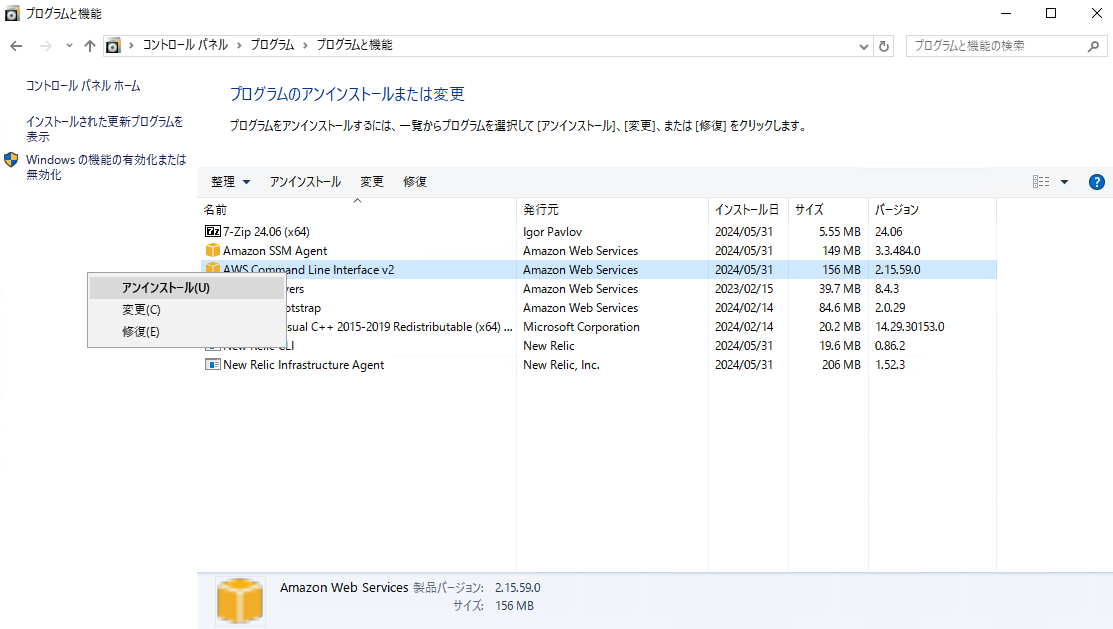Image resolution: width=1113 pixels, height=629 pixels.
Task: Click the 5.55 MB size cell
Action: pos(840,231)
